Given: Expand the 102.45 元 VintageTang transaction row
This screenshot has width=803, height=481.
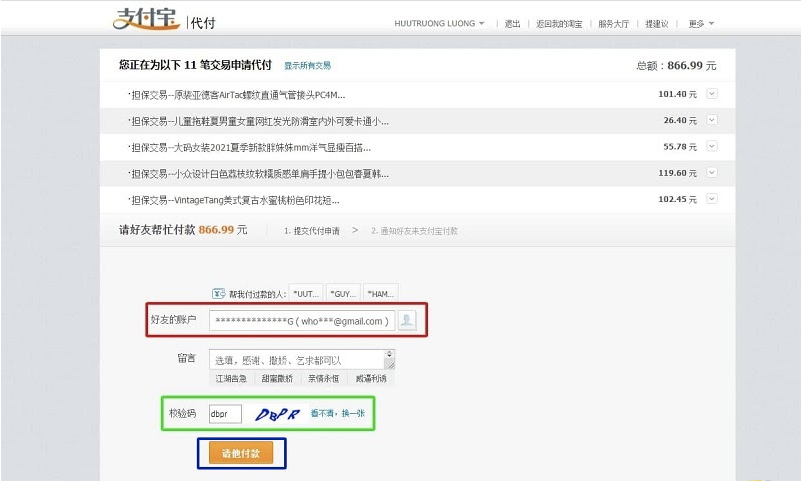Looking at the screenshot, I should [x=712, y=199].
